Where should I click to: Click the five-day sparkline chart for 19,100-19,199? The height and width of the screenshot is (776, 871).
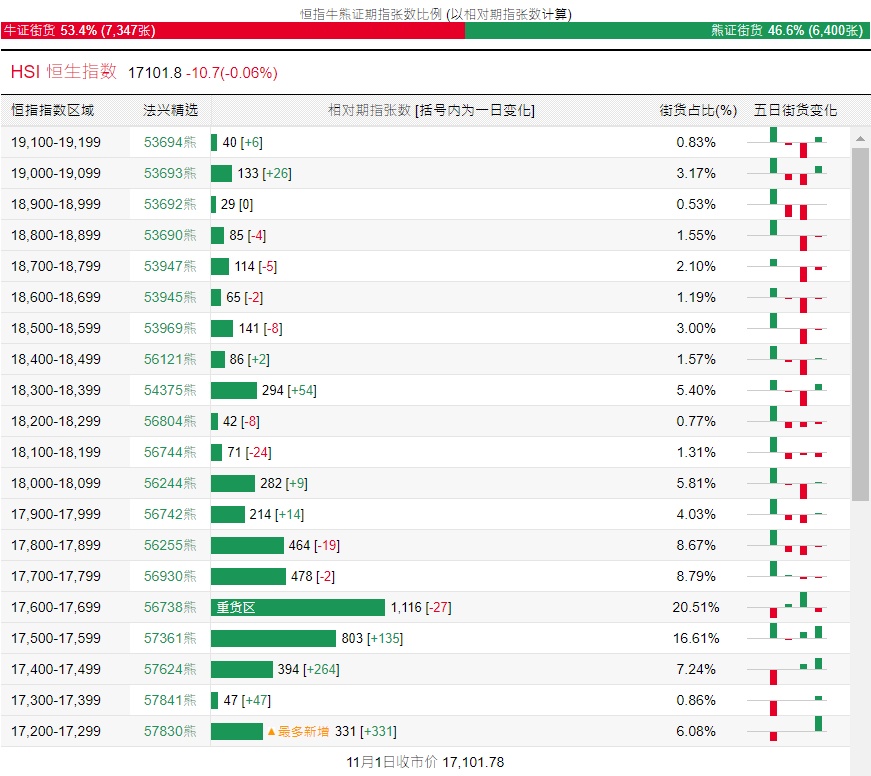pyautogui.click(x=787, y=143)
